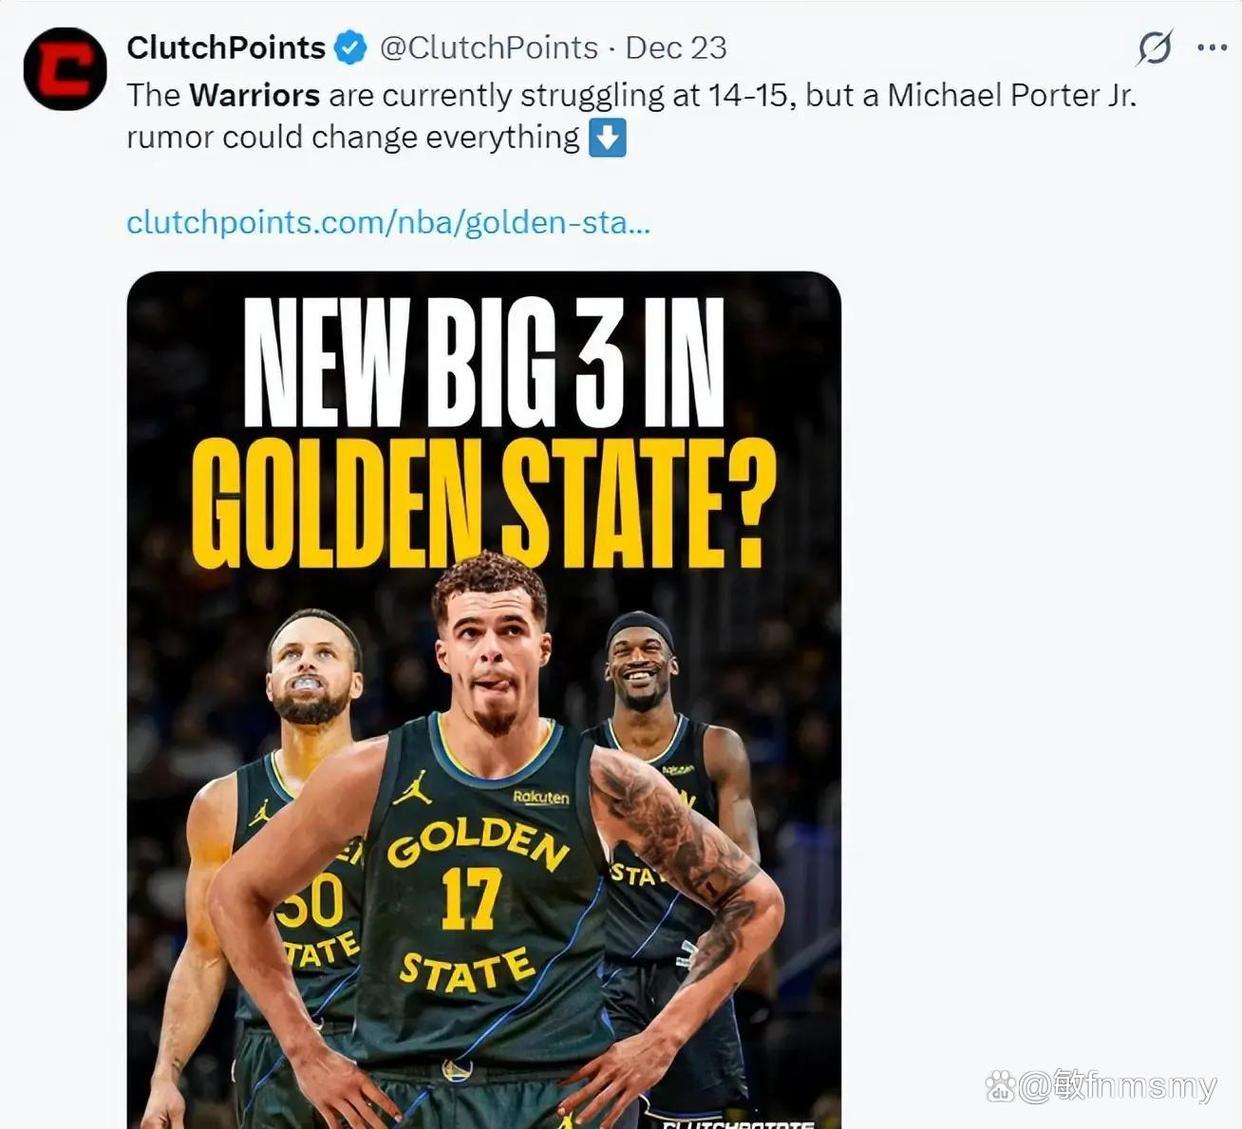Viewport: 1242px width, 1129px height.
Task: Click the blue verified badge
Action: tap(350, 48)
